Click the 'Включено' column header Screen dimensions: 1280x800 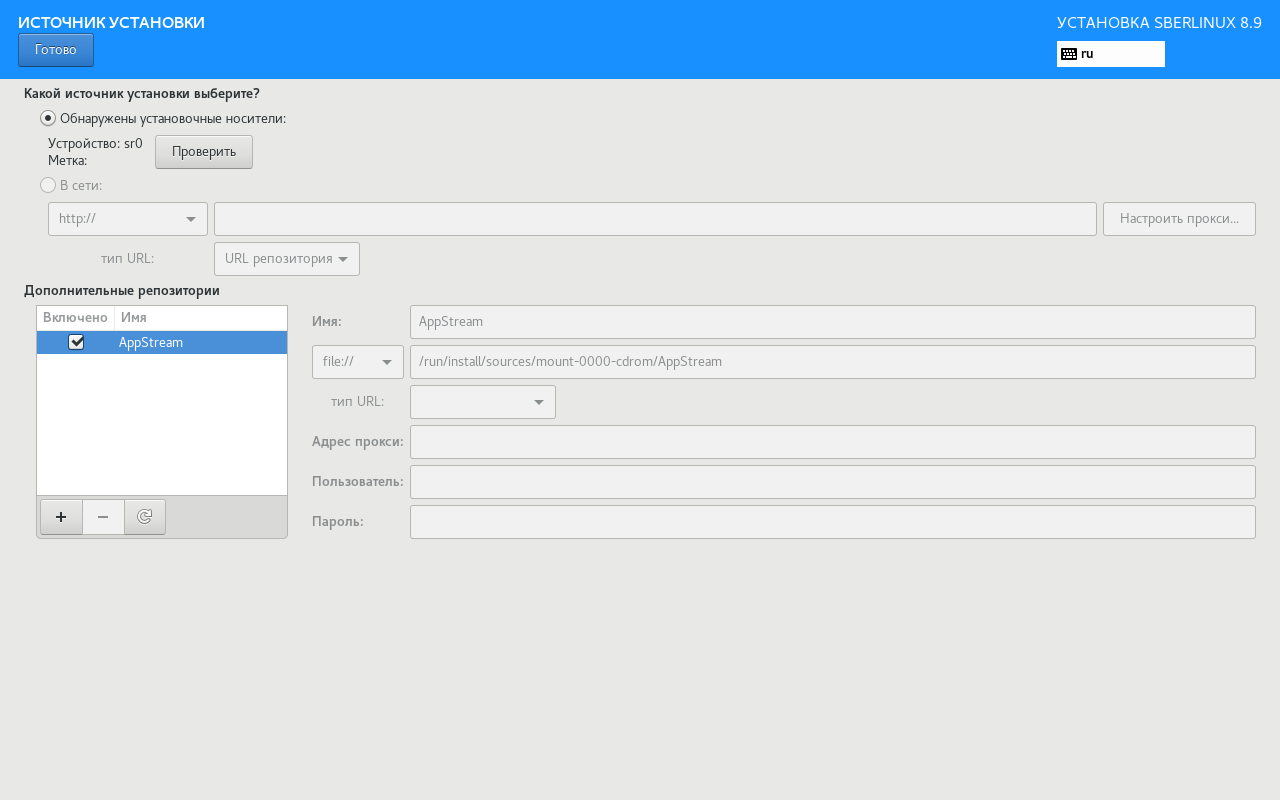click(75, 317)
